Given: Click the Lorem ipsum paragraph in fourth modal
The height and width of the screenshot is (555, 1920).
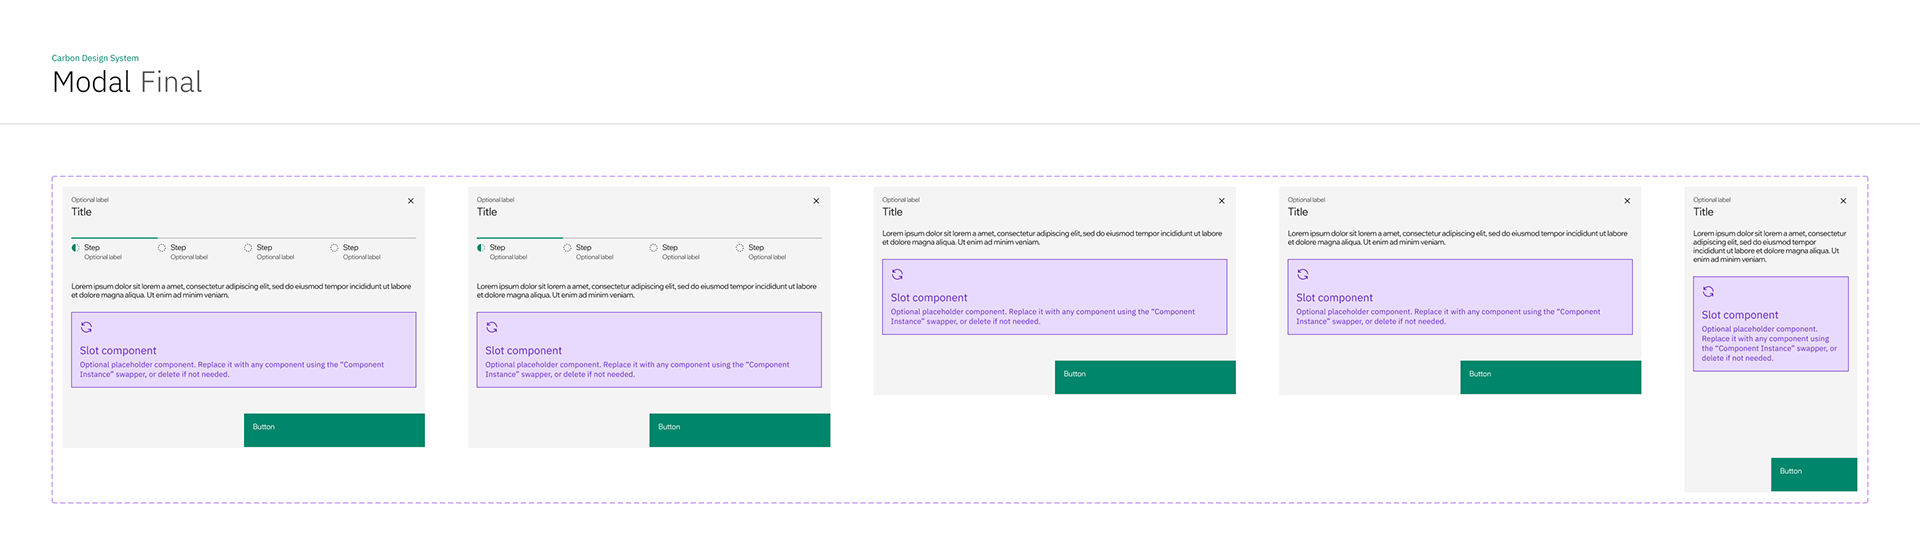Looking at the screenshot, I should [1458, 238].
